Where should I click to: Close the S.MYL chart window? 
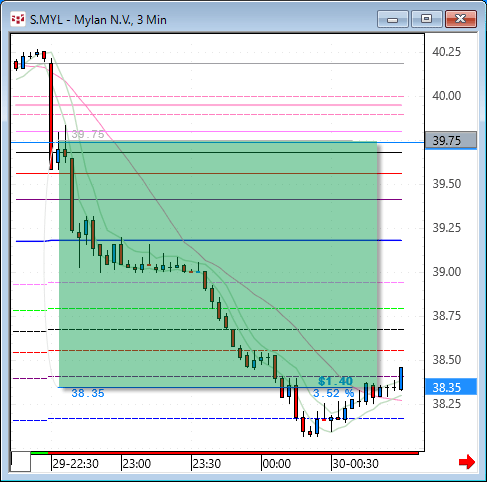point(461,19)
